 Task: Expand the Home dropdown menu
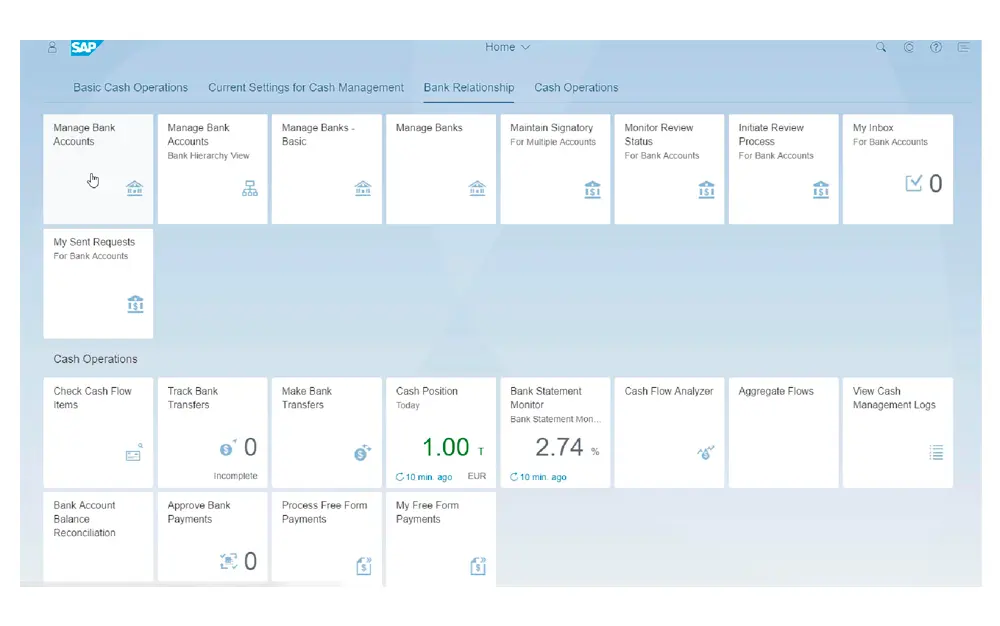[507, 47]
